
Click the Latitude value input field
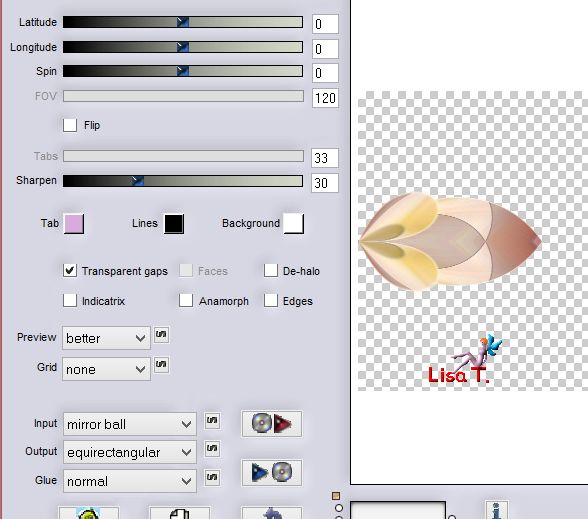325,24
